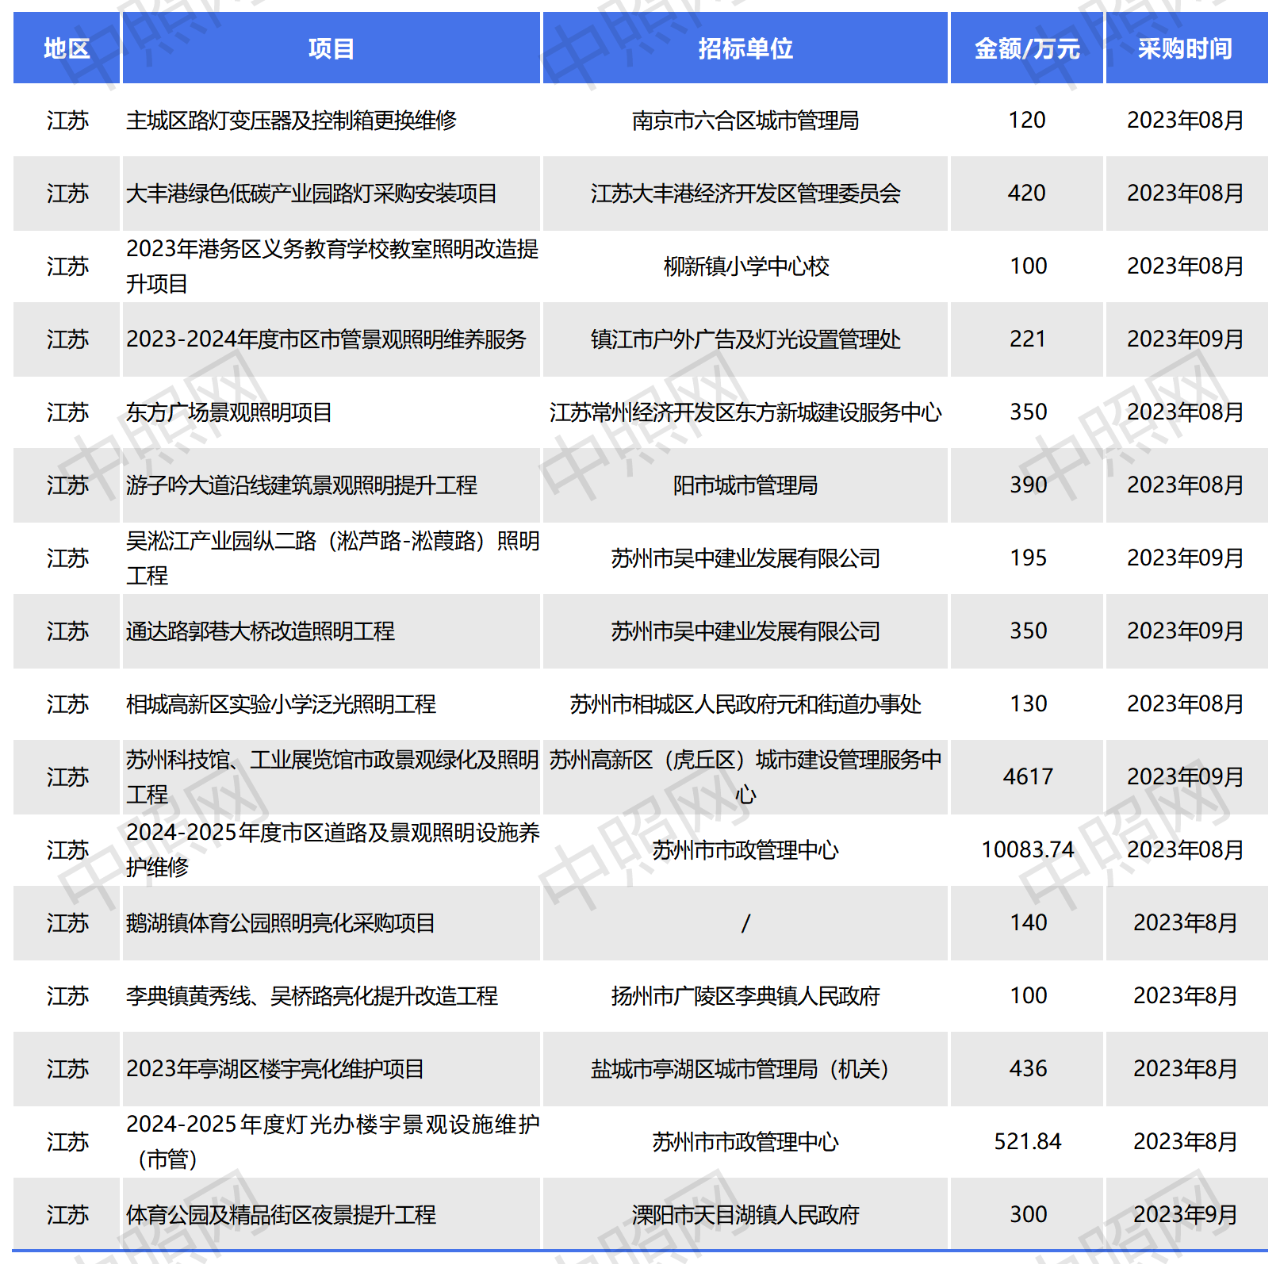The image size is (1280, 1264).
Task: Select 2023-2024年度市区市管景观照明维养服务 project
Action: tap(326, 339)
